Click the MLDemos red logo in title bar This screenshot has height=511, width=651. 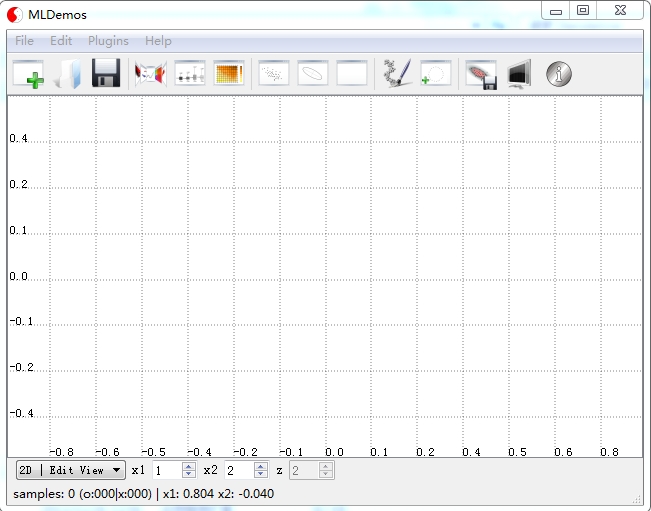coord(15,15)
